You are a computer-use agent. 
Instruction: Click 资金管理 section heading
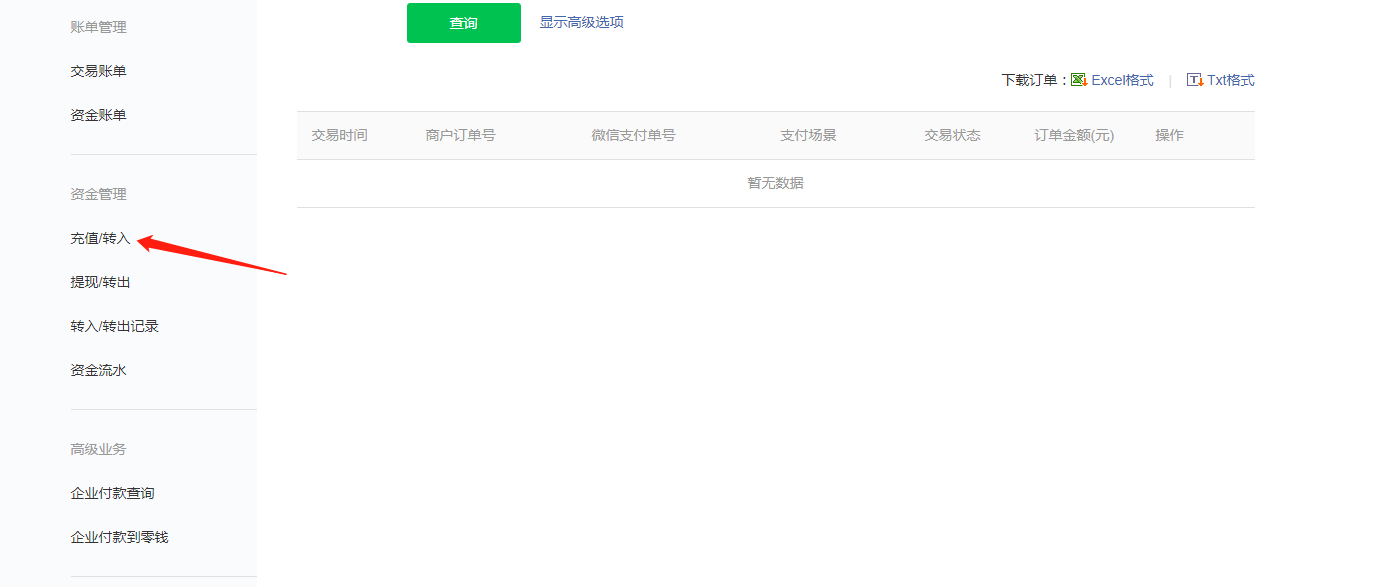[x=99, y=194]
